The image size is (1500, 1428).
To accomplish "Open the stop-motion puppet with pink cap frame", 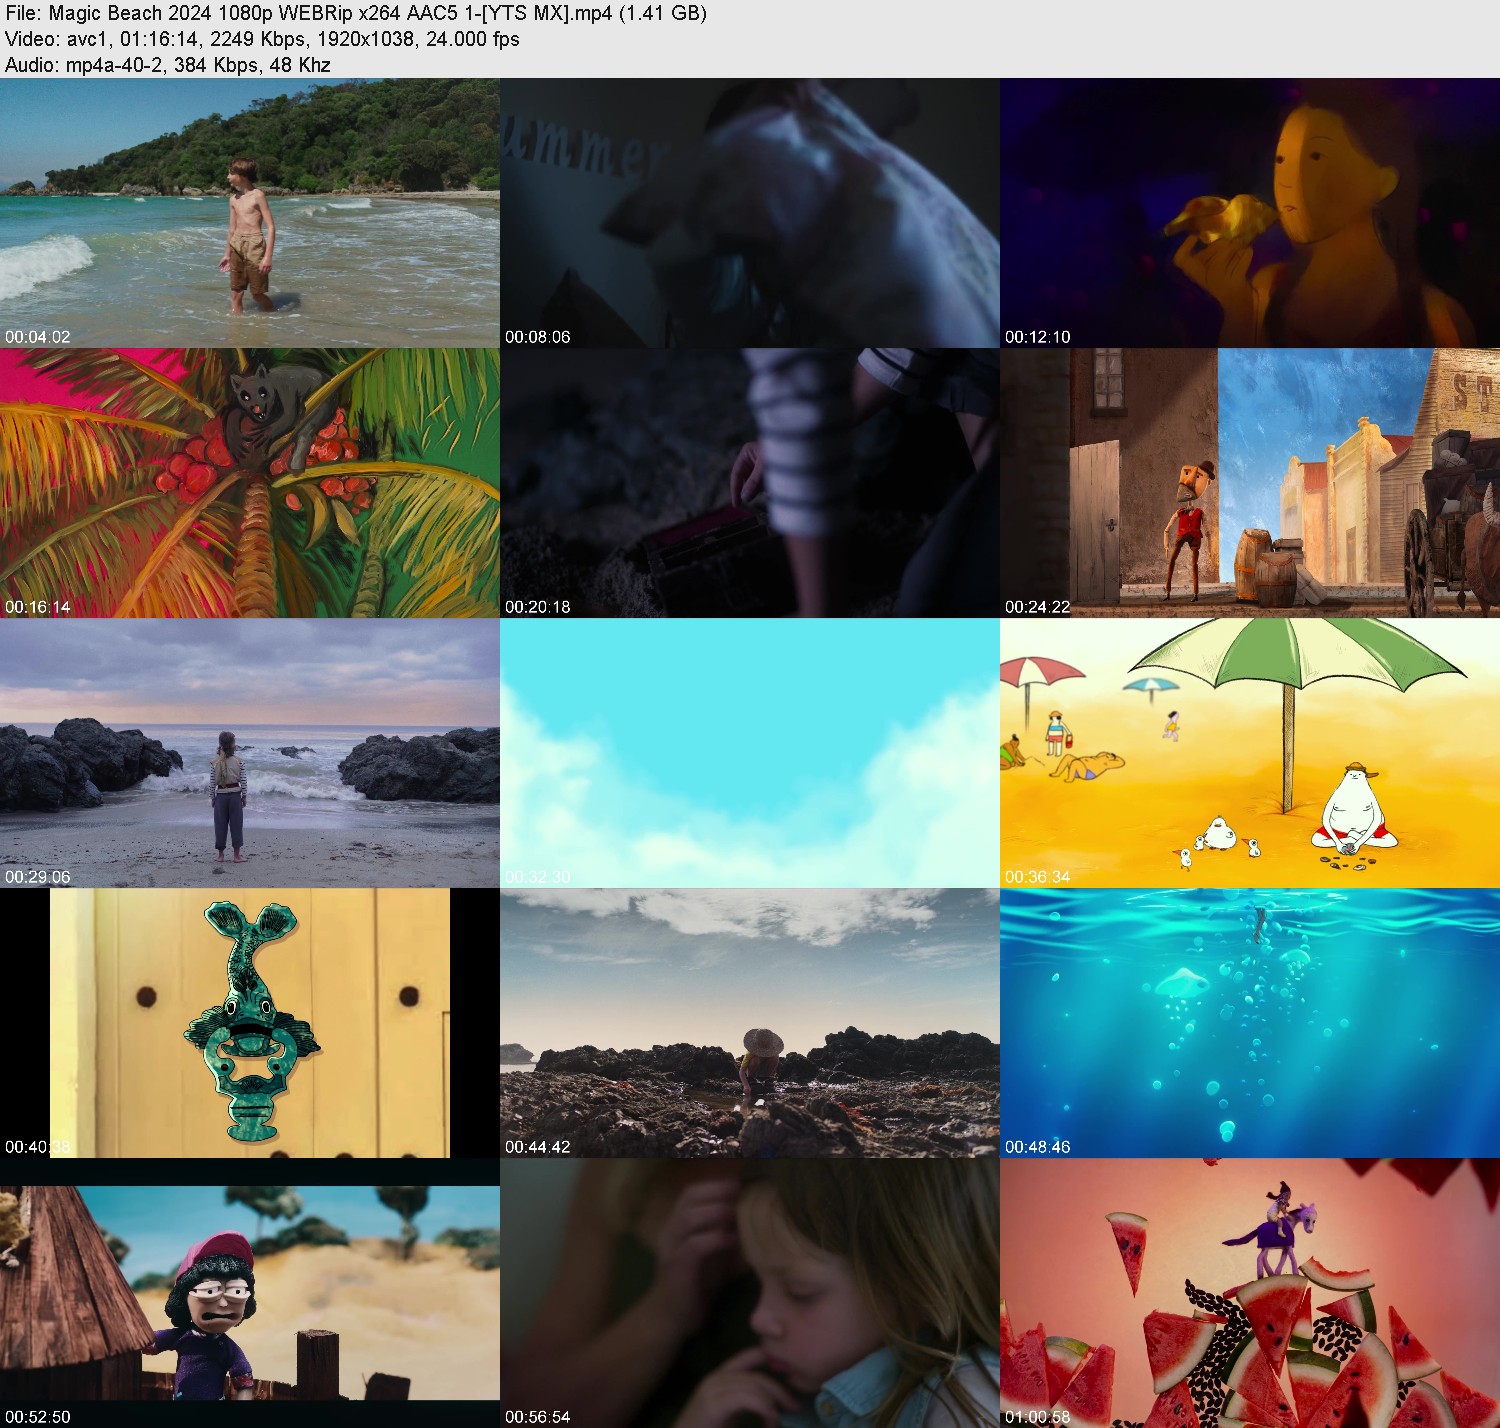I will 250,1293.
